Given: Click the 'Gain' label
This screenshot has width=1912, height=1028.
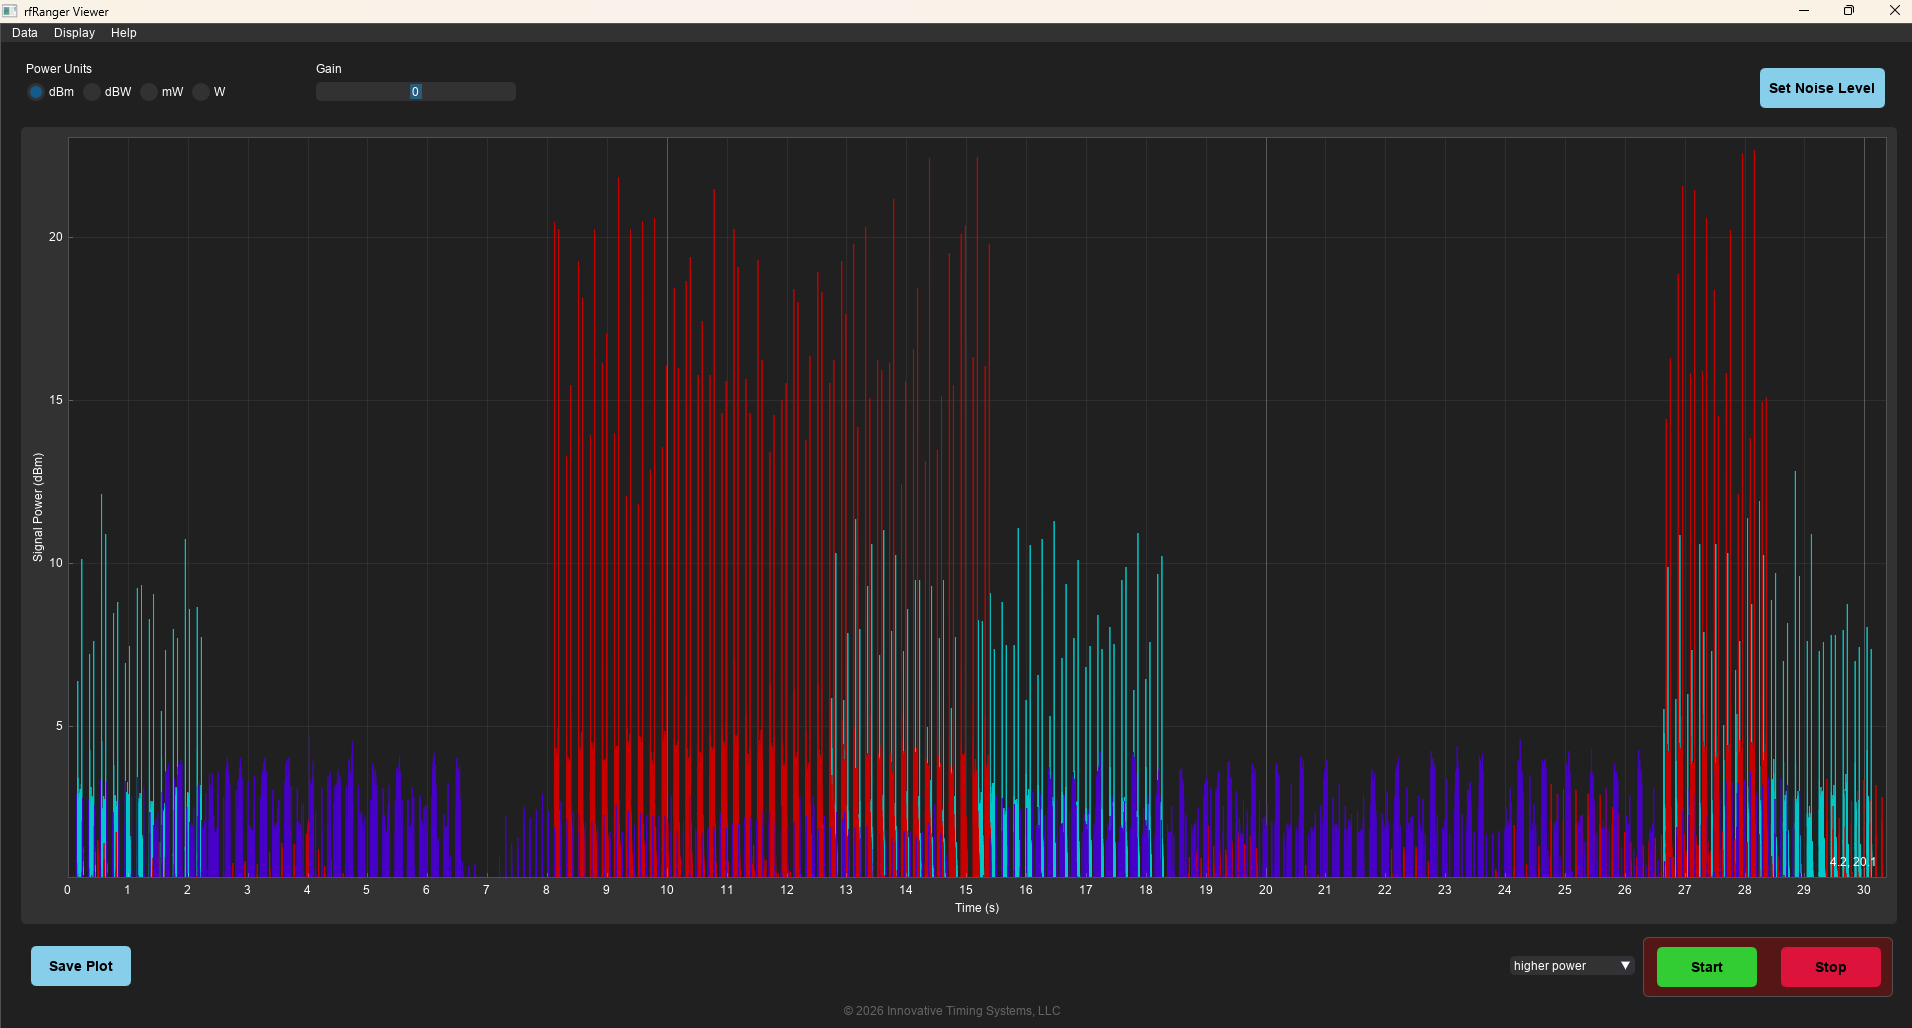Looking at the screenshot, I should (329, 69).
